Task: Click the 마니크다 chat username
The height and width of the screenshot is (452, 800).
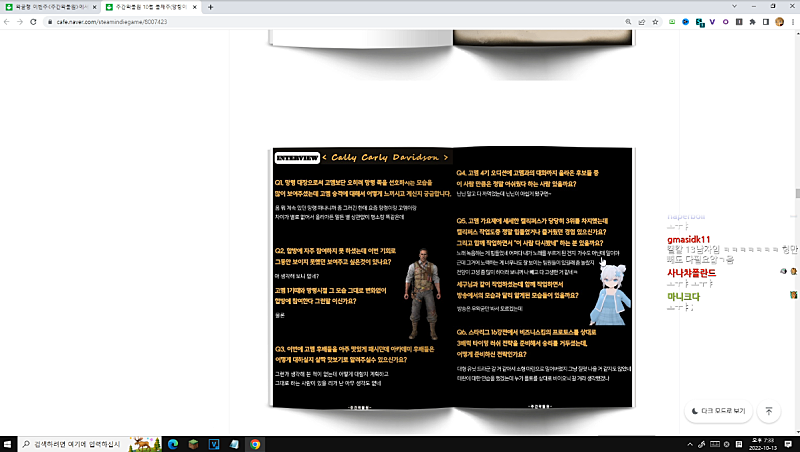Action: point(683,296)
